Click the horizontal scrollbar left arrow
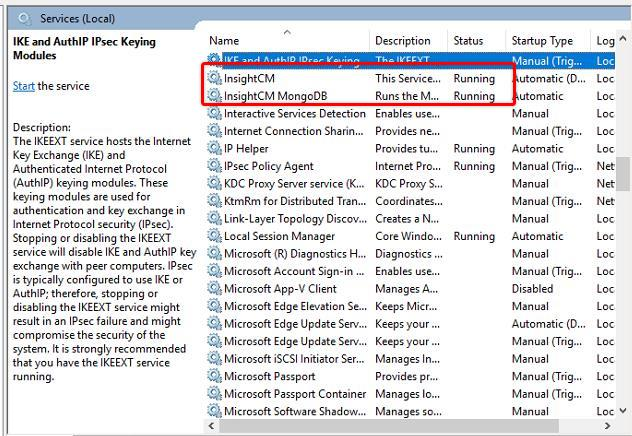The height and width of the screenshot is (436, 632). (x=211, y=426)
